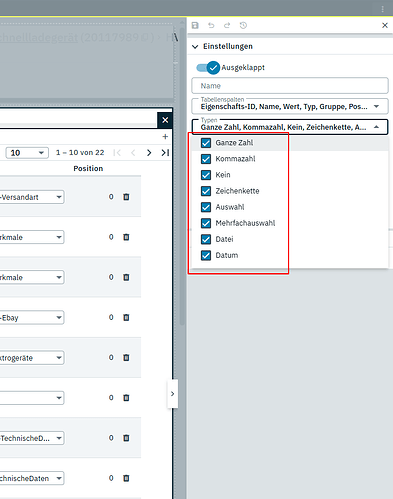Viewport: 393px width, 499px height.
Task: Delete the Versandart row with trash icon
Action: click(126, 197)
